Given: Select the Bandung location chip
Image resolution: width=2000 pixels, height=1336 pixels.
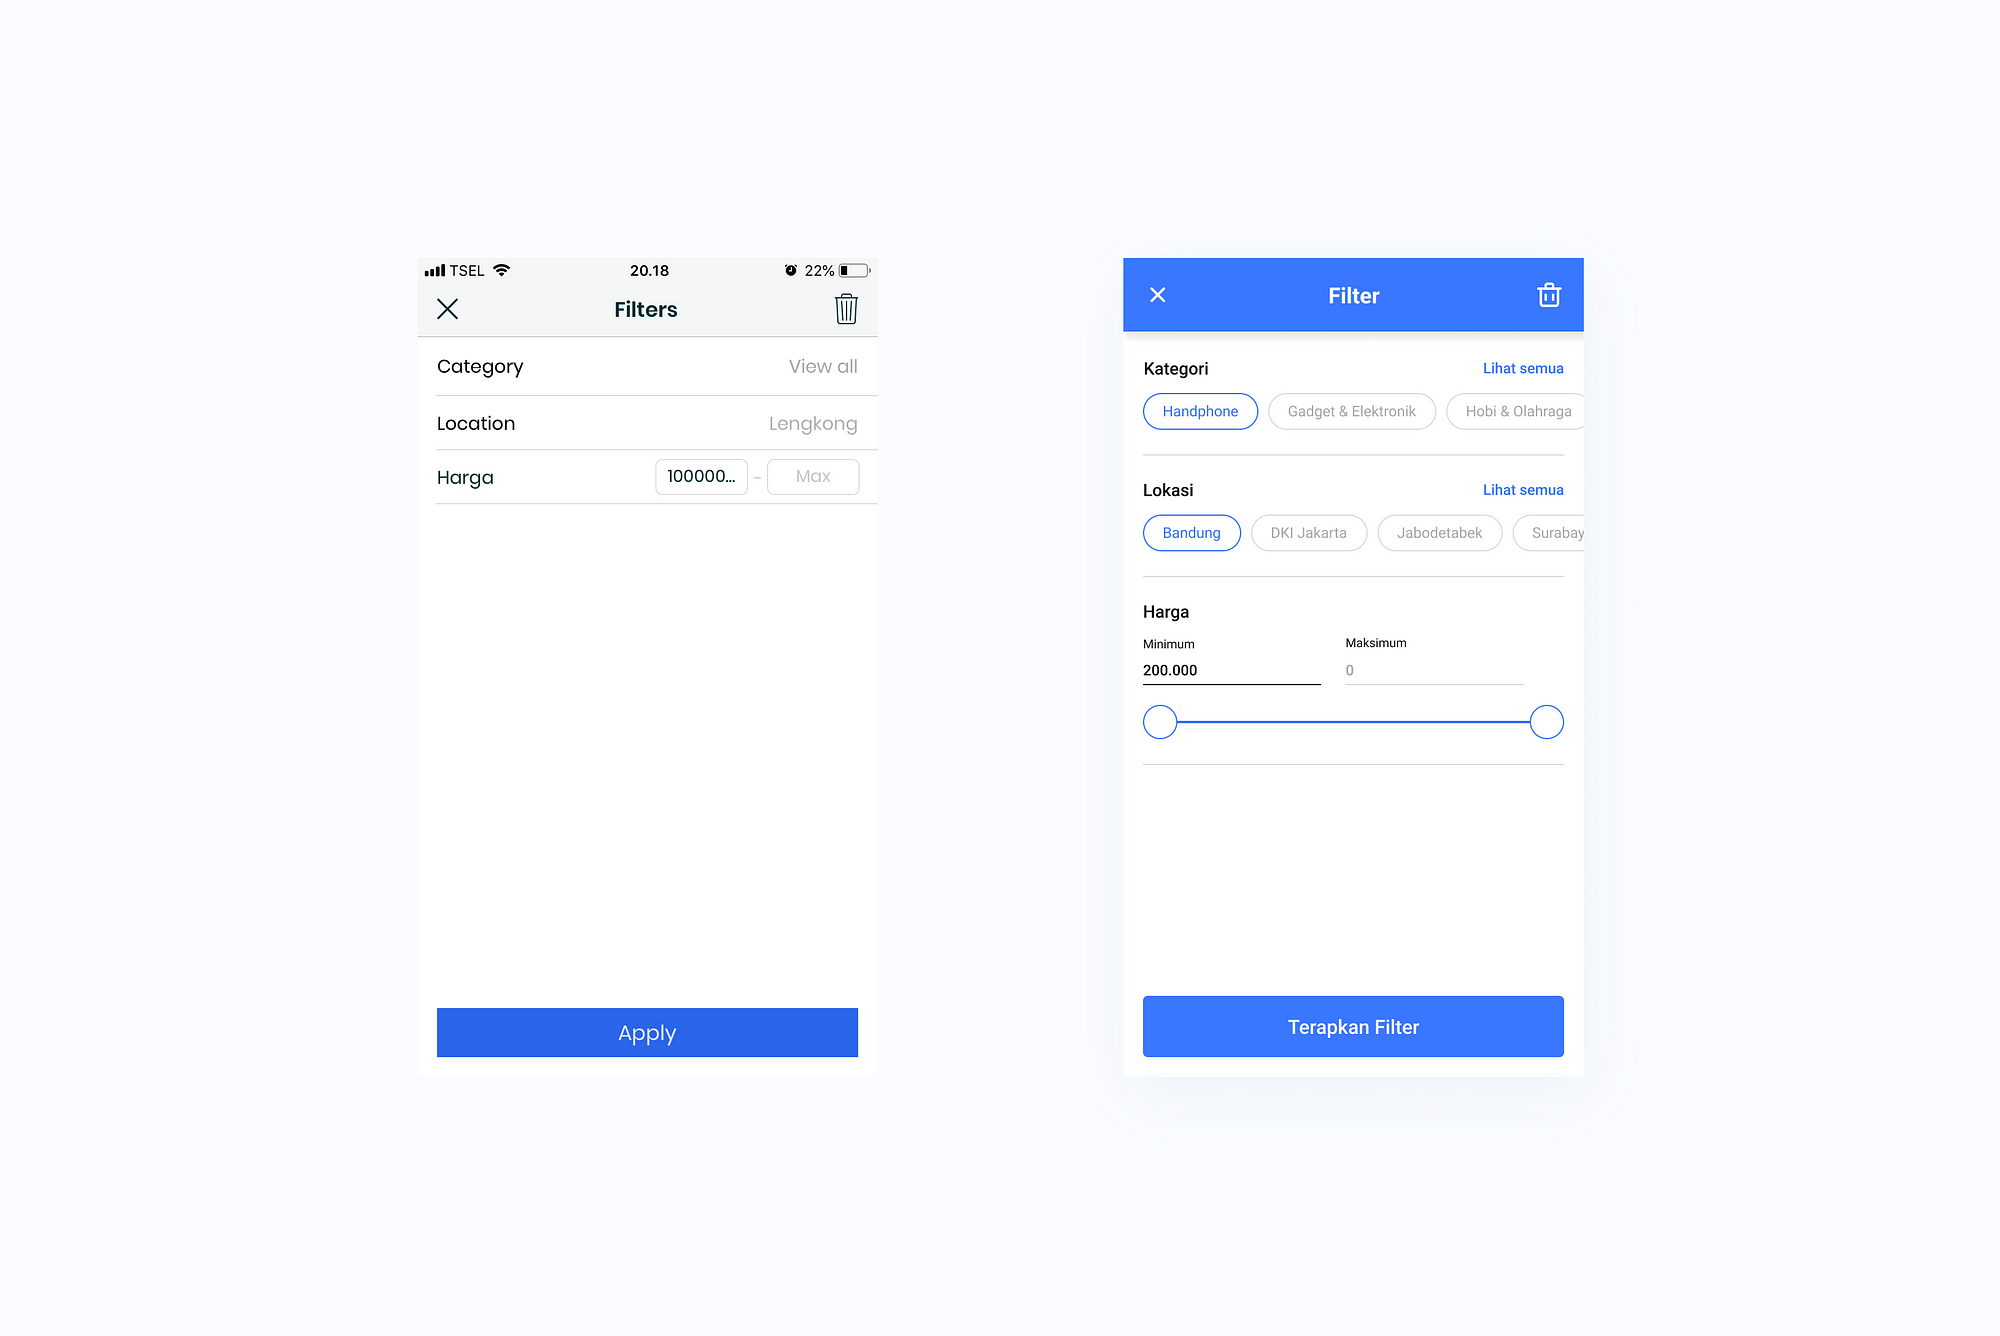Looking at the screenshot, I should coord(1191,532).
